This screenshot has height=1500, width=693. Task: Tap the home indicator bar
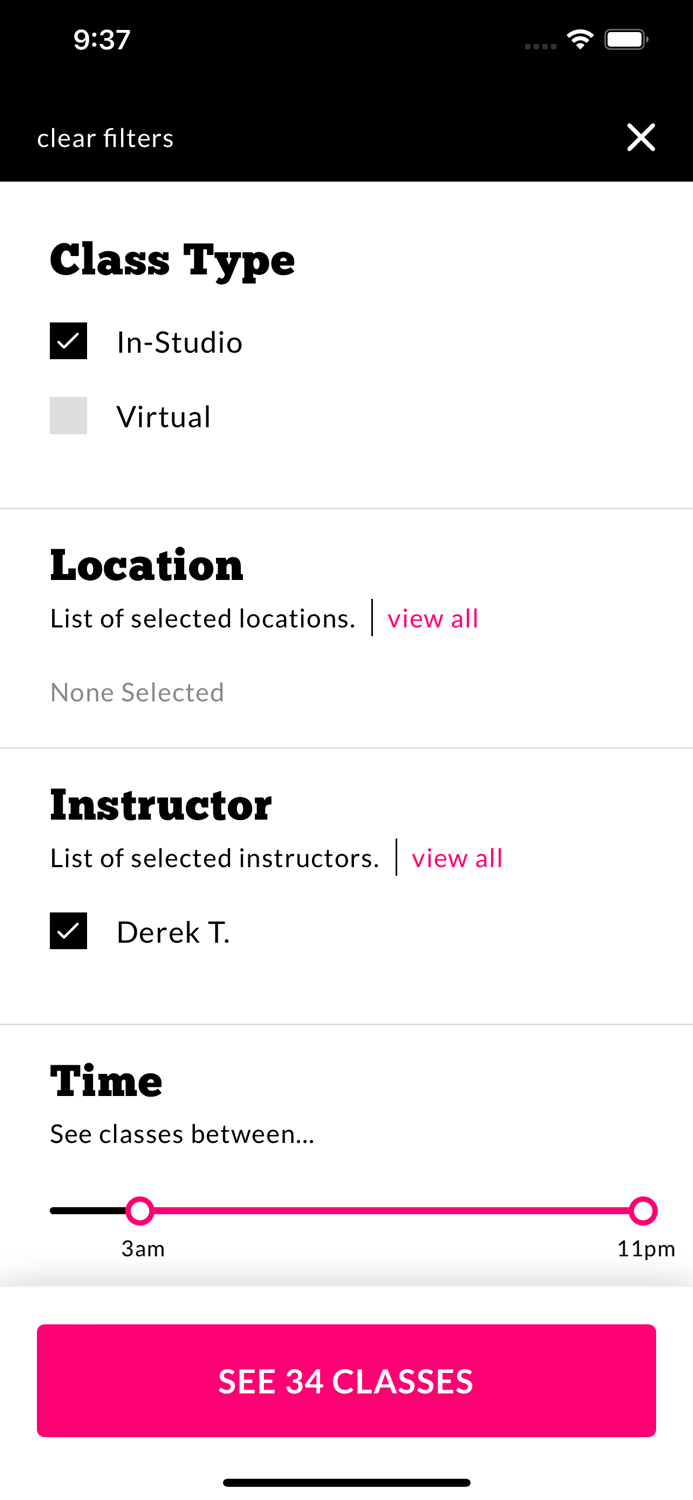click(346, 1483)
